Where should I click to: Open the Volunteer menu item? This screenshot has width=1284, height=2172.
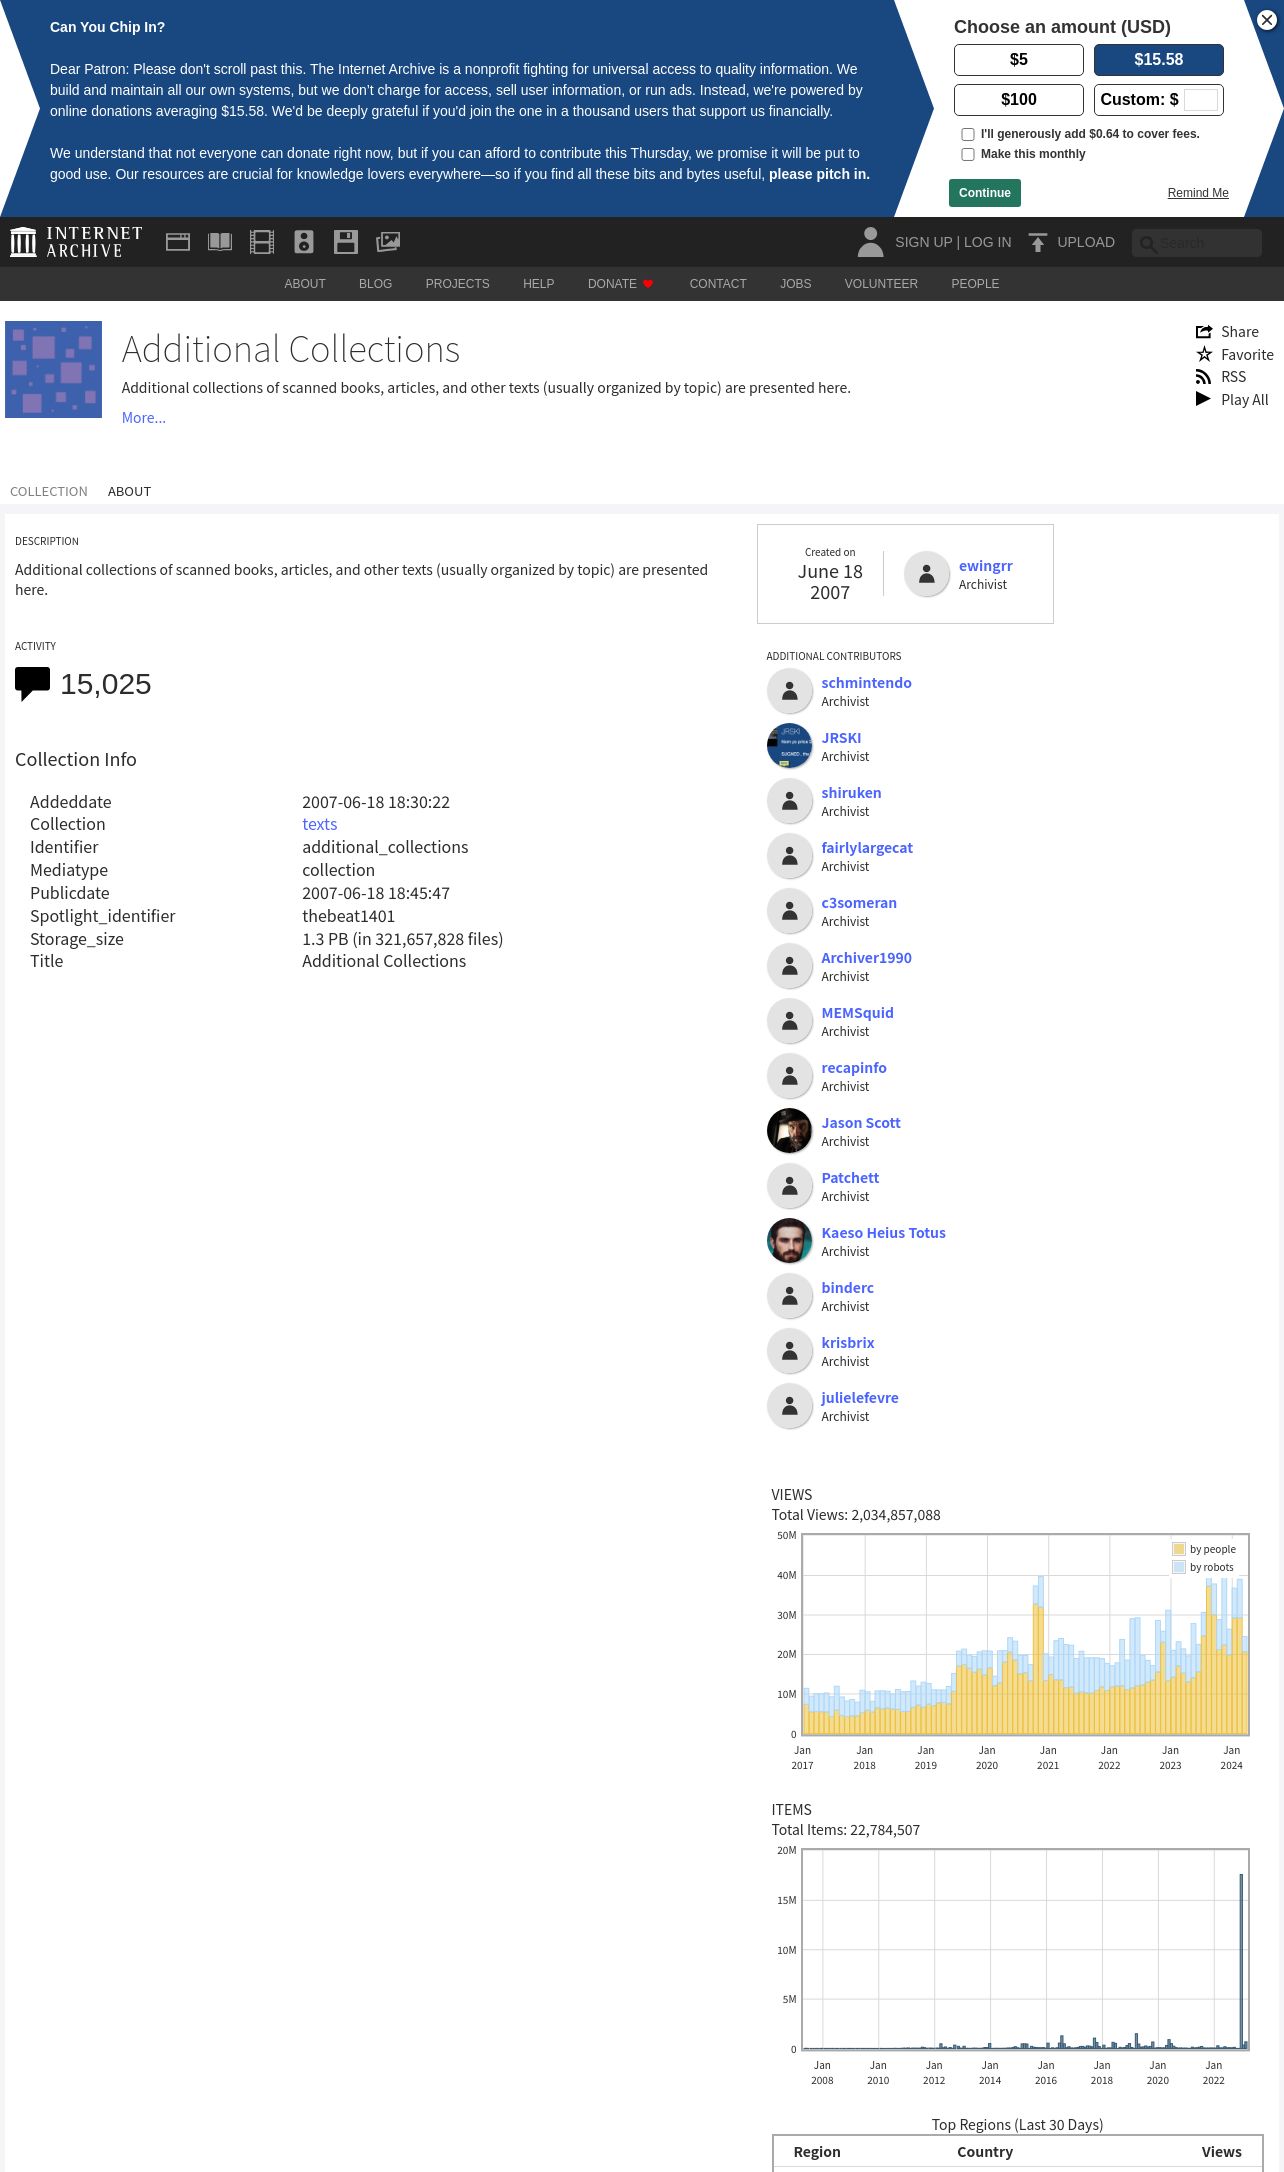coord(881,284)
